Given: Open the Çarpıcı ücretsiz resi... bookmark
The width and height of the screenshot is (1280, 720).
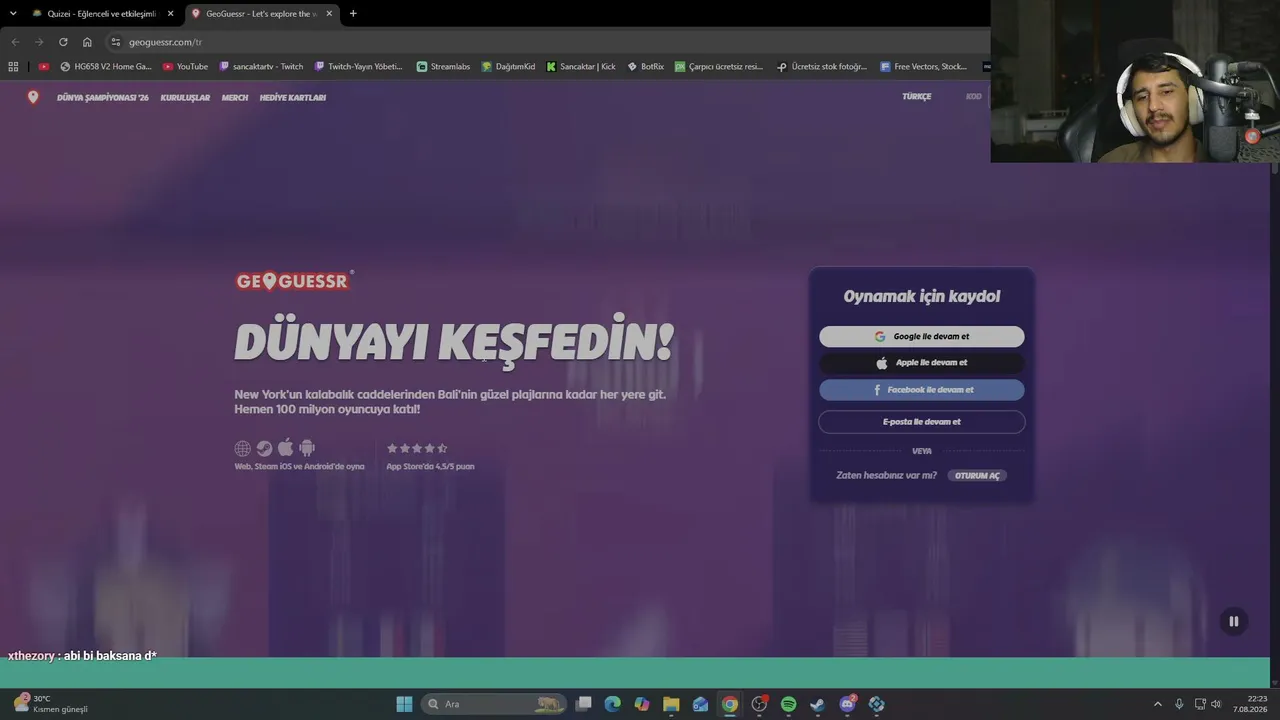Looking at the screenshot, I should point(719,67).
